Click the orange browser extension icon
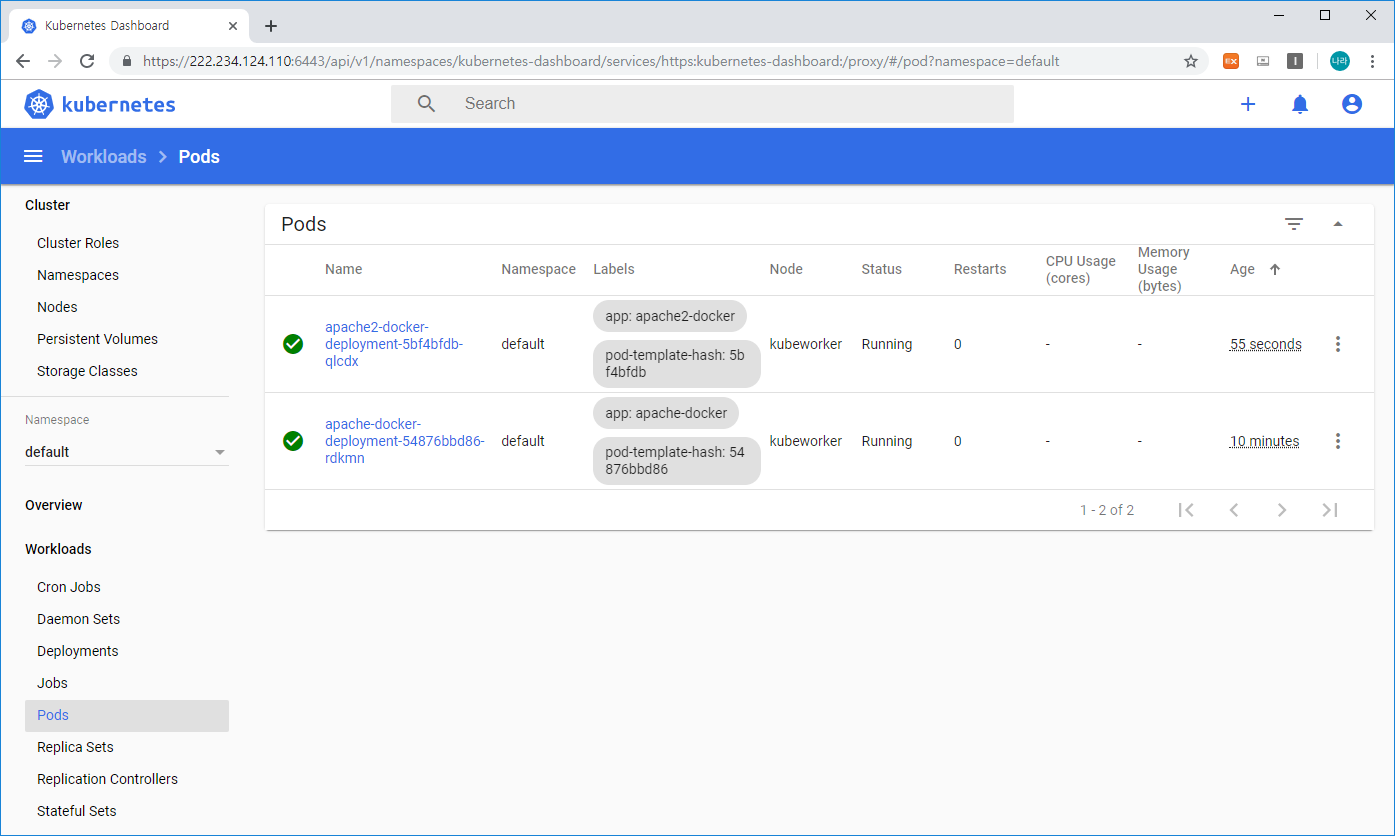The width and height of the screenshot is (1395, 836). [1231, 61]
